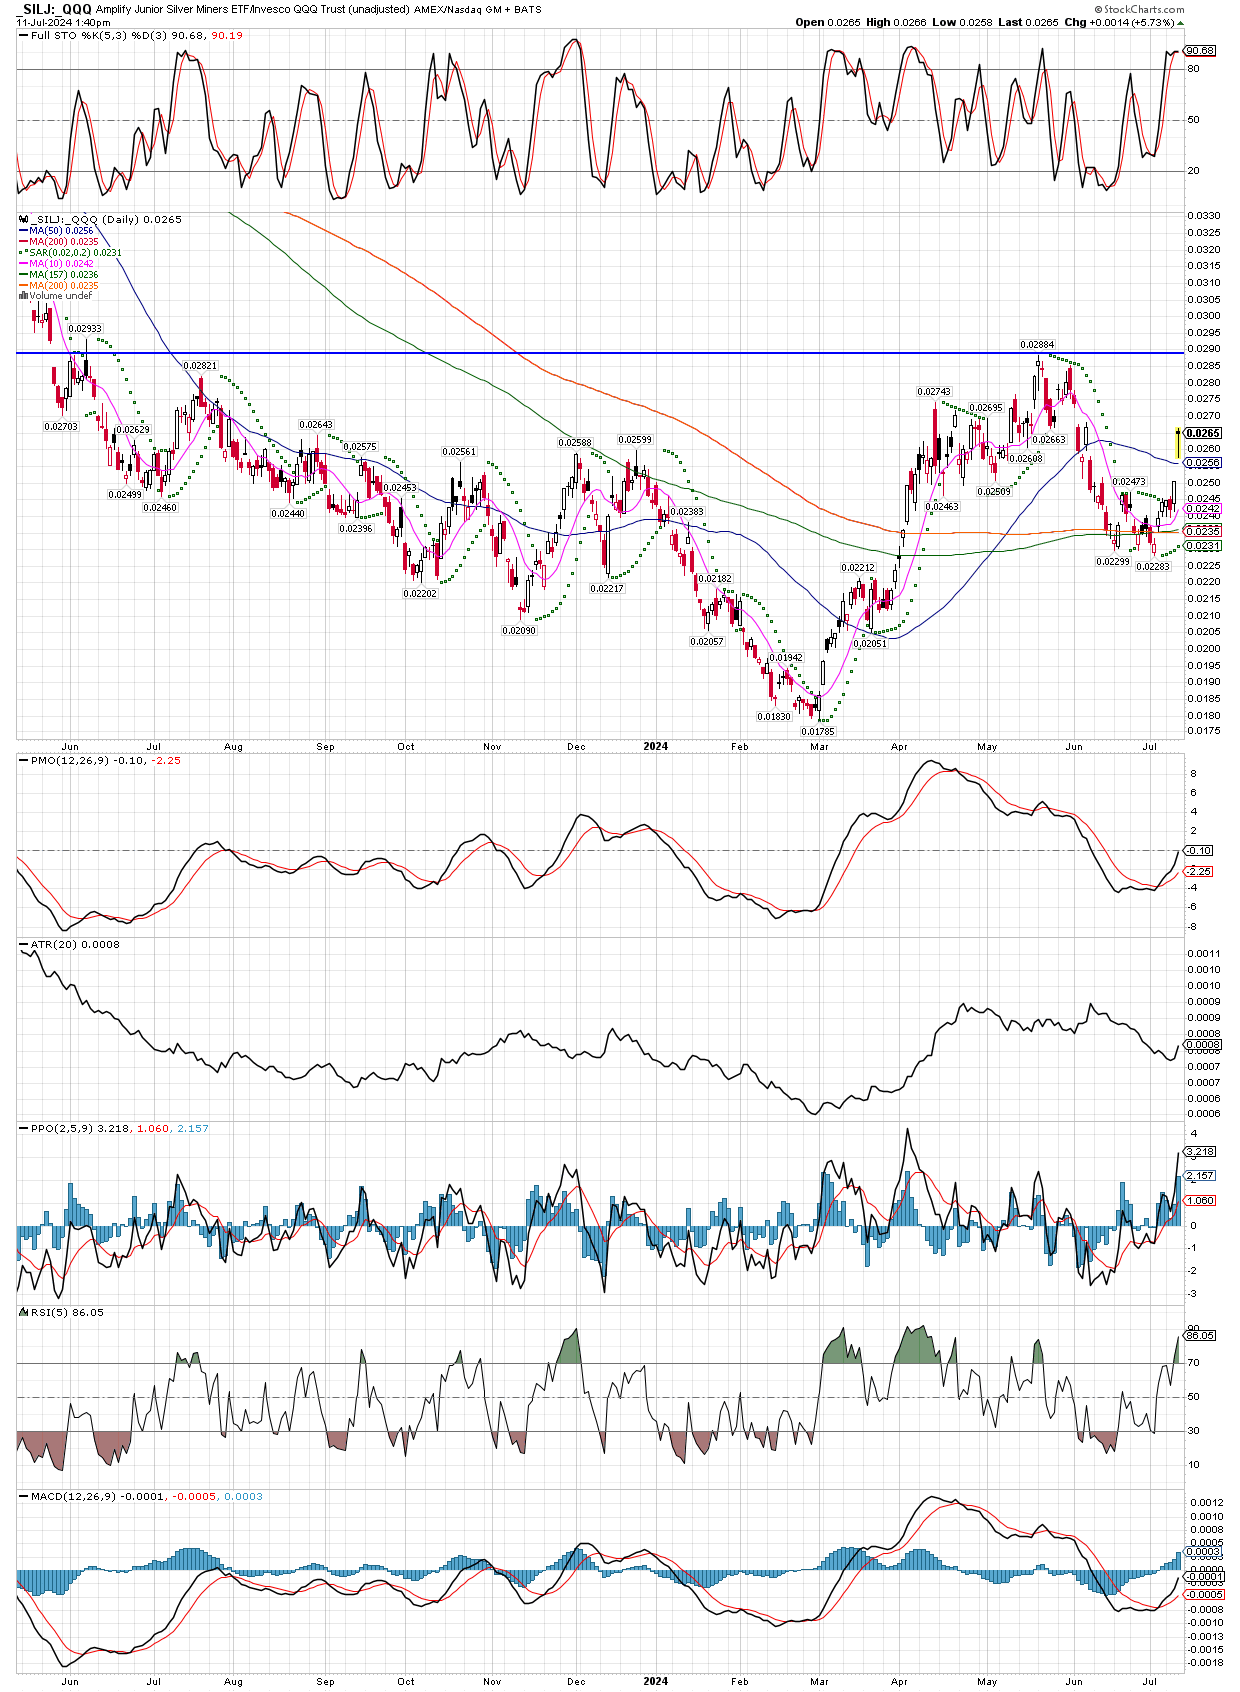This screenshot has width=1240, height=1692.
Task: Click the 0.0256 MA(50) axis tag
Action: [x=1203, y=463]
